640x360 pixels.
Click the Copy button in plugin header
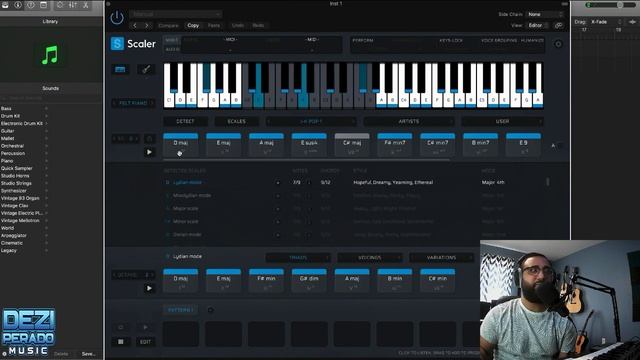click(x=193, y=25)
